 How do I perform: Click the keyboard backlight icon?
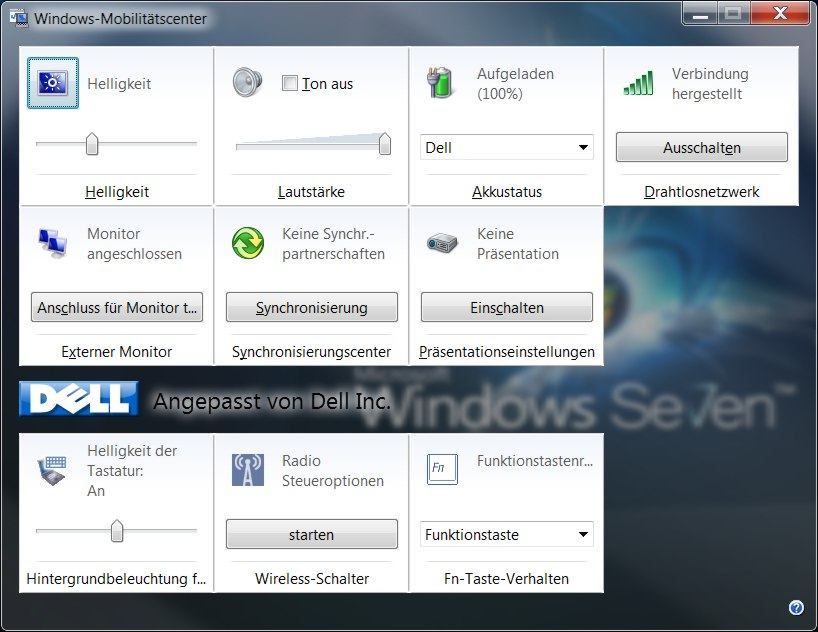point(52,470)
